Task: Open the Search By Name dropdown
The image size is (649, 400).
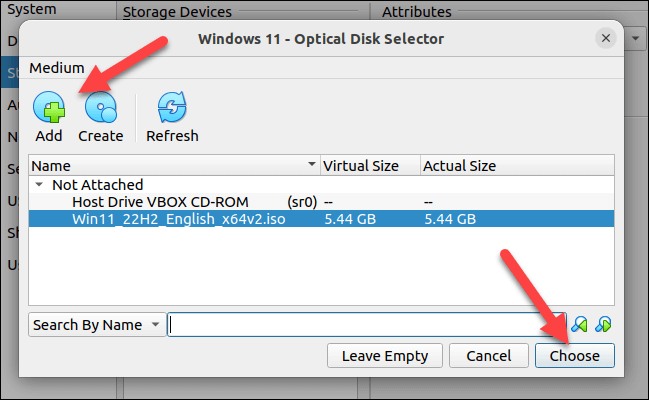Action: click(97, 325)
